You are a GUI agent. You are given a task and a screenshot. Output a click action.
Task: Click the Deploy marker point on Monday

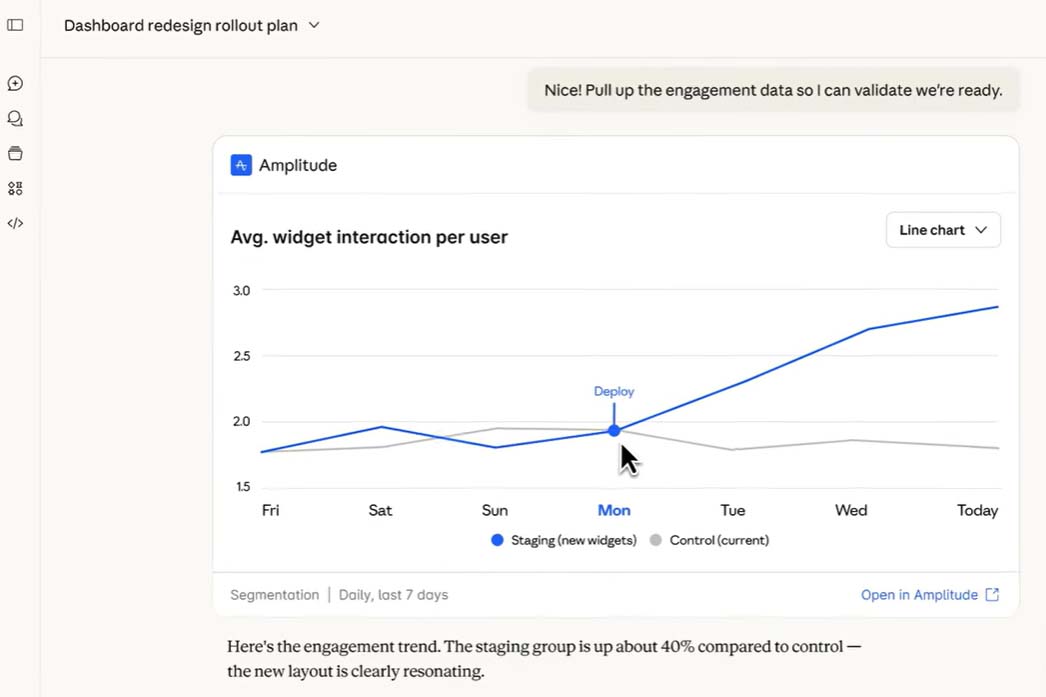(x=614, y=431)
